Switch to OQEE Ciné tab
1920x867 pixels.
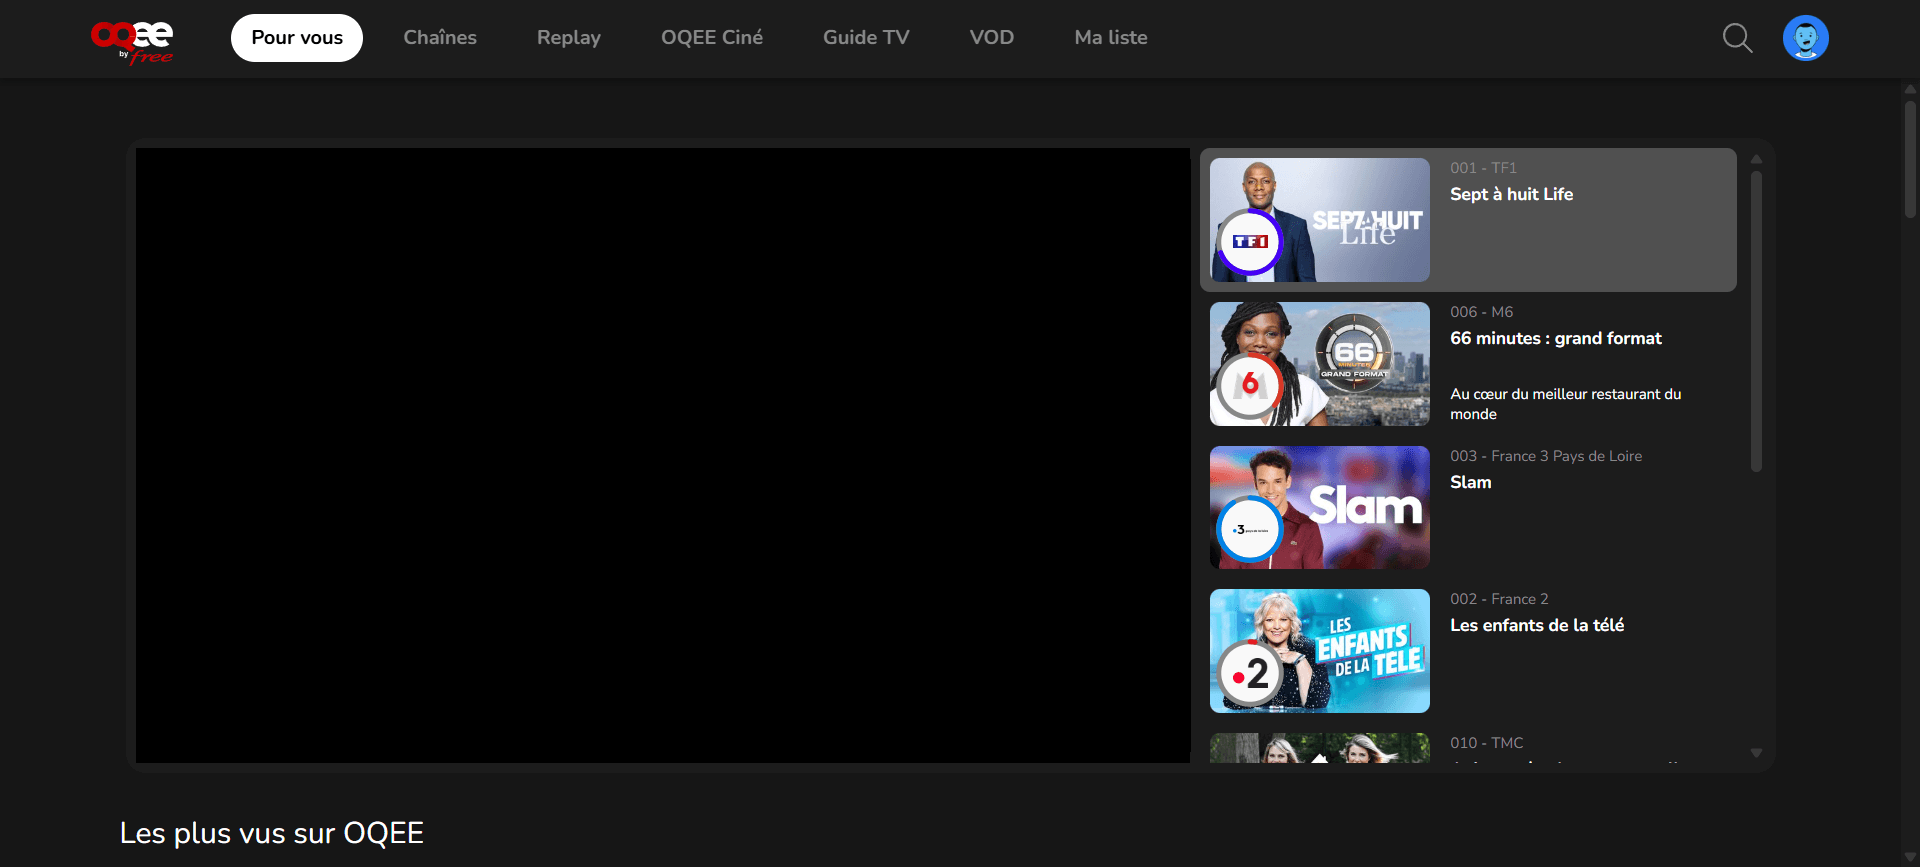712,38
